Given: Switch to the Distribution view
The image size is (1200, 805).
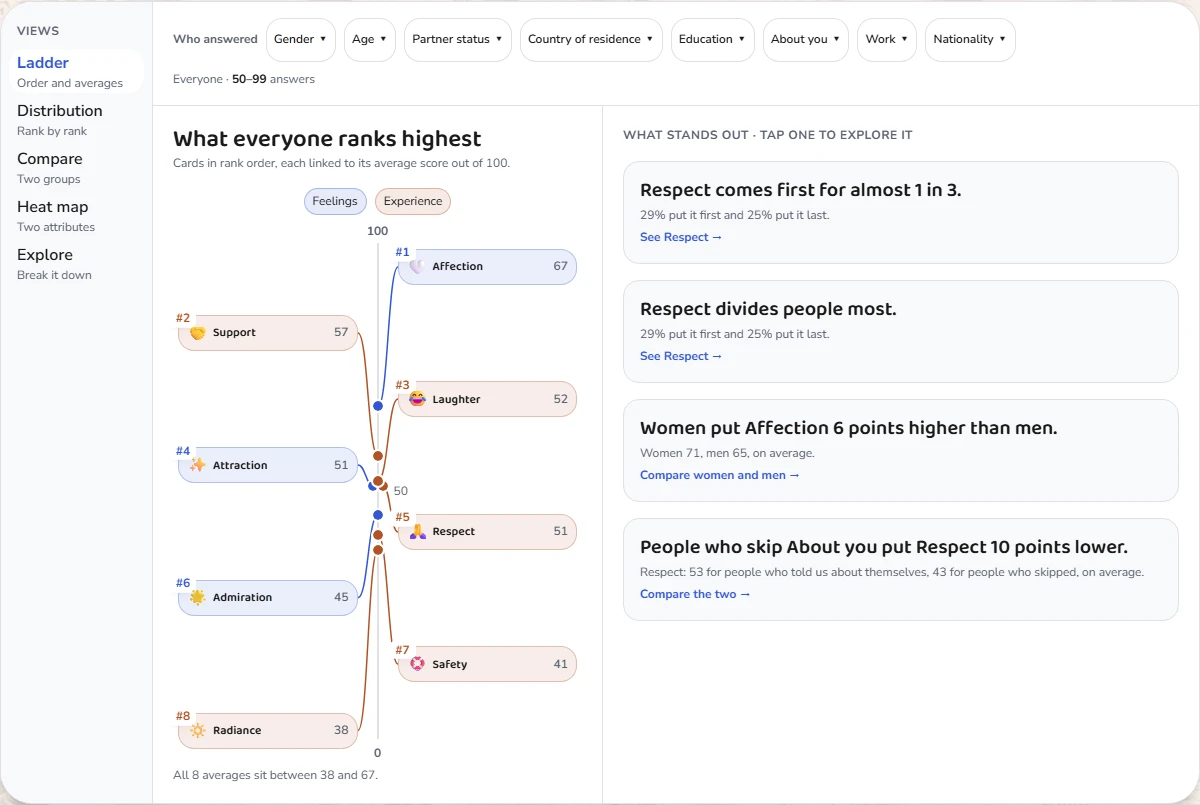Looking at the screenshot, I should pyautogui.click(x=77, y=120).
